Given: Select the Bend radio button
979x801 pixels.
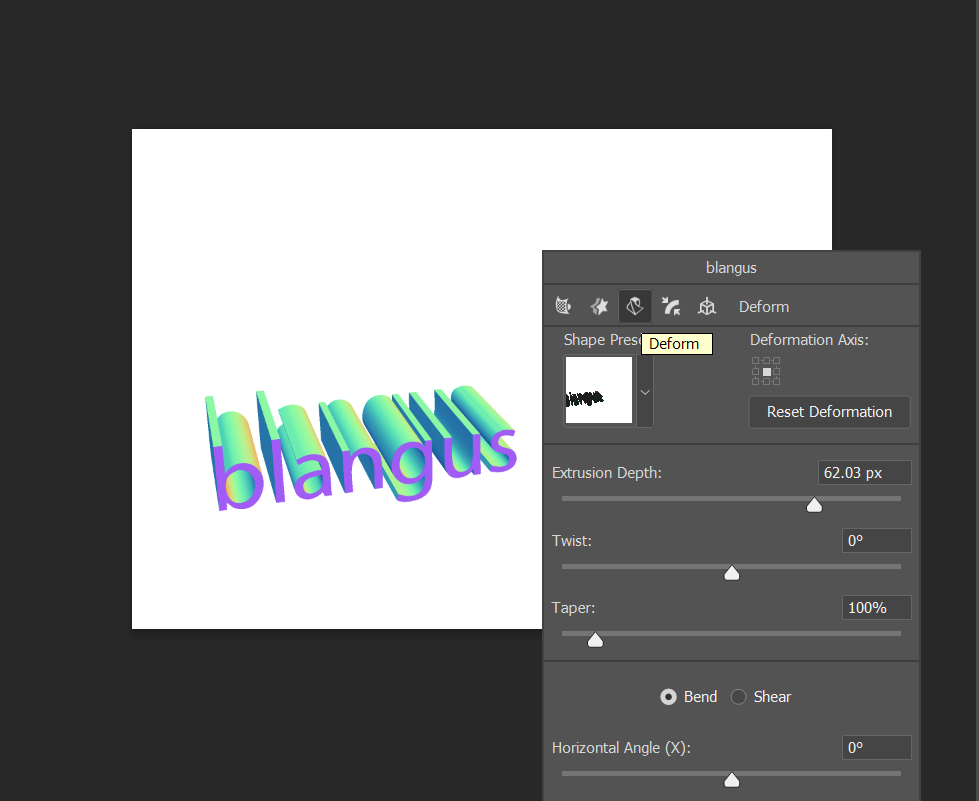Looking at the screenshot, I should (668, 697).
